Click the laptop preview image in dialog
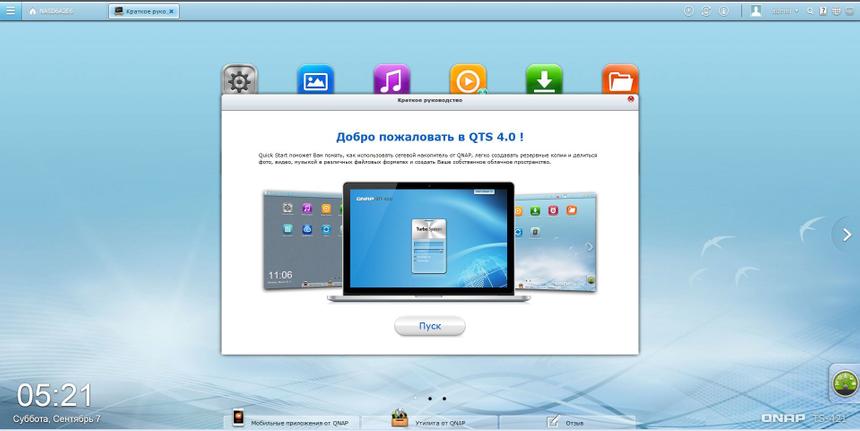Viewport: 860px width, 431px height. coord(429,242)
